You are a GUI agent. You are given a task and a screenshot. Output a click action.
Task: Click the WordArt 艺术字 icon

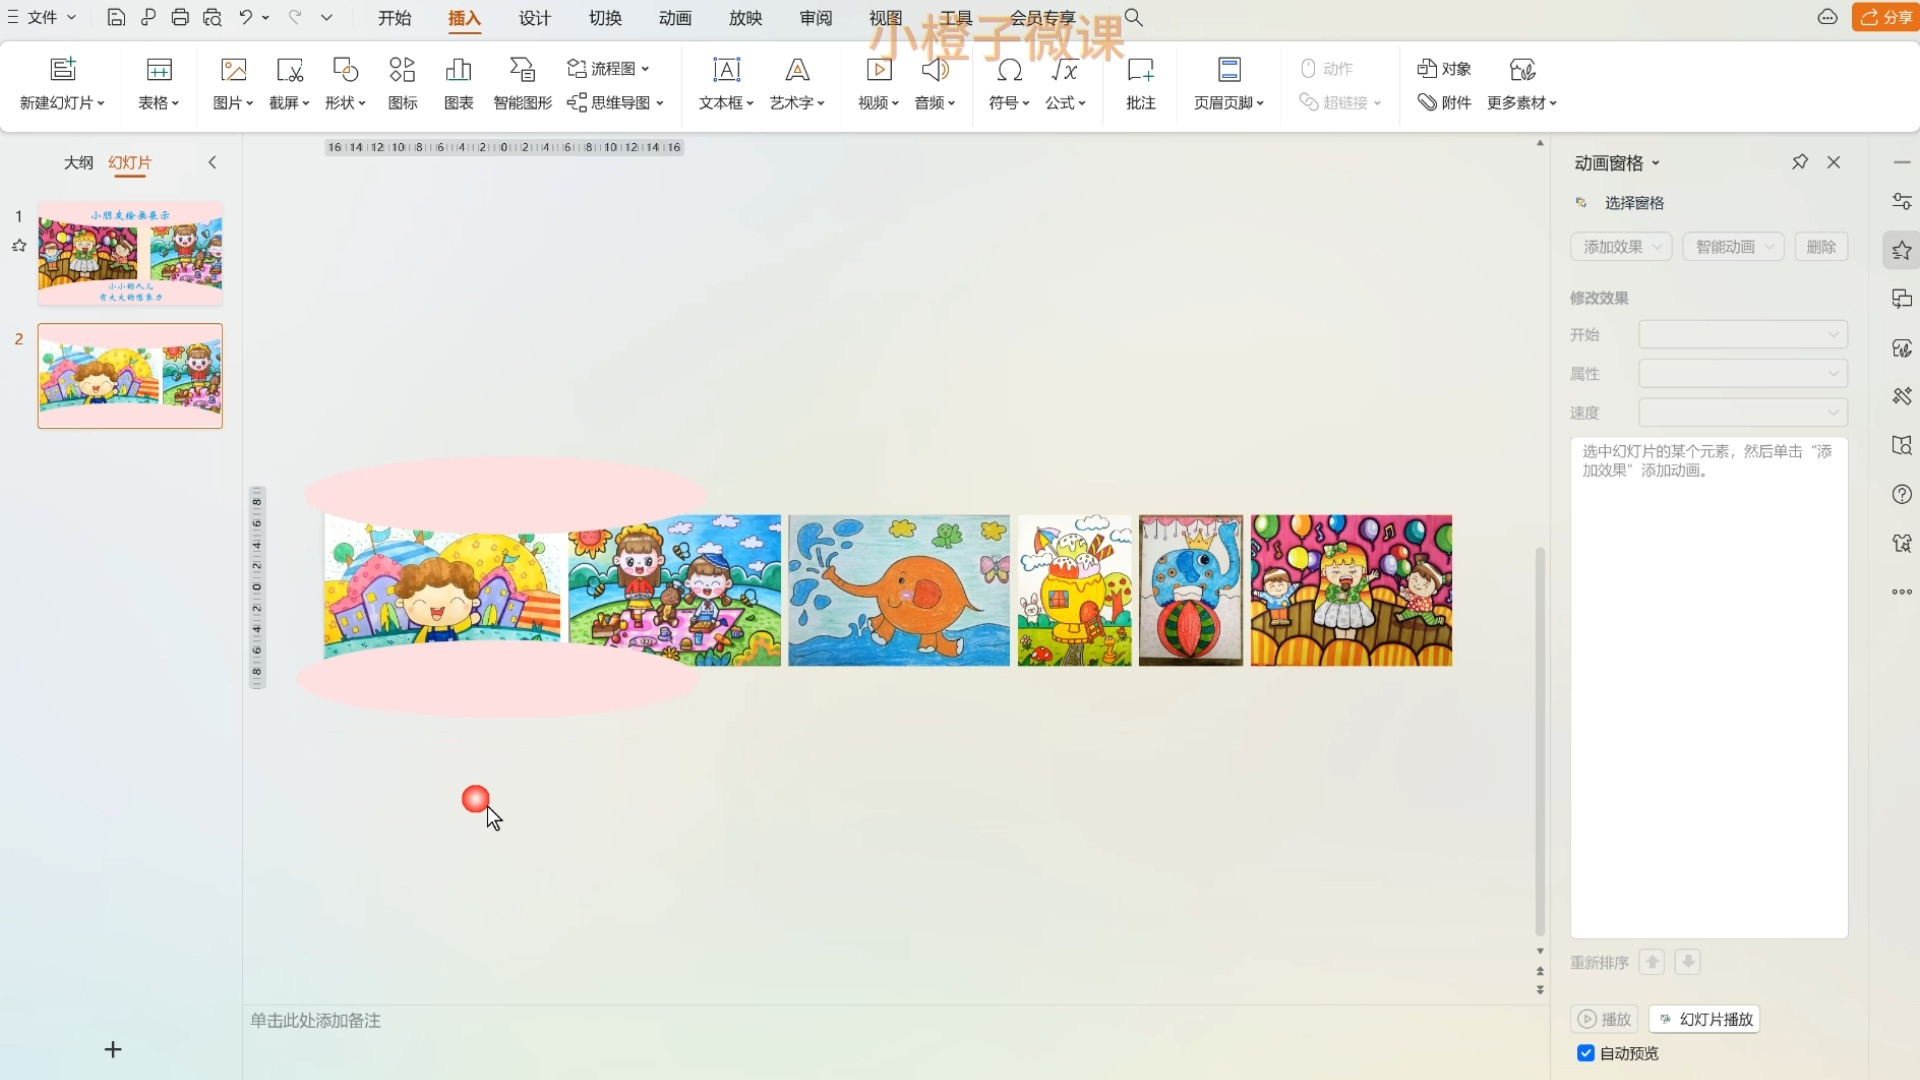point(797,70)
